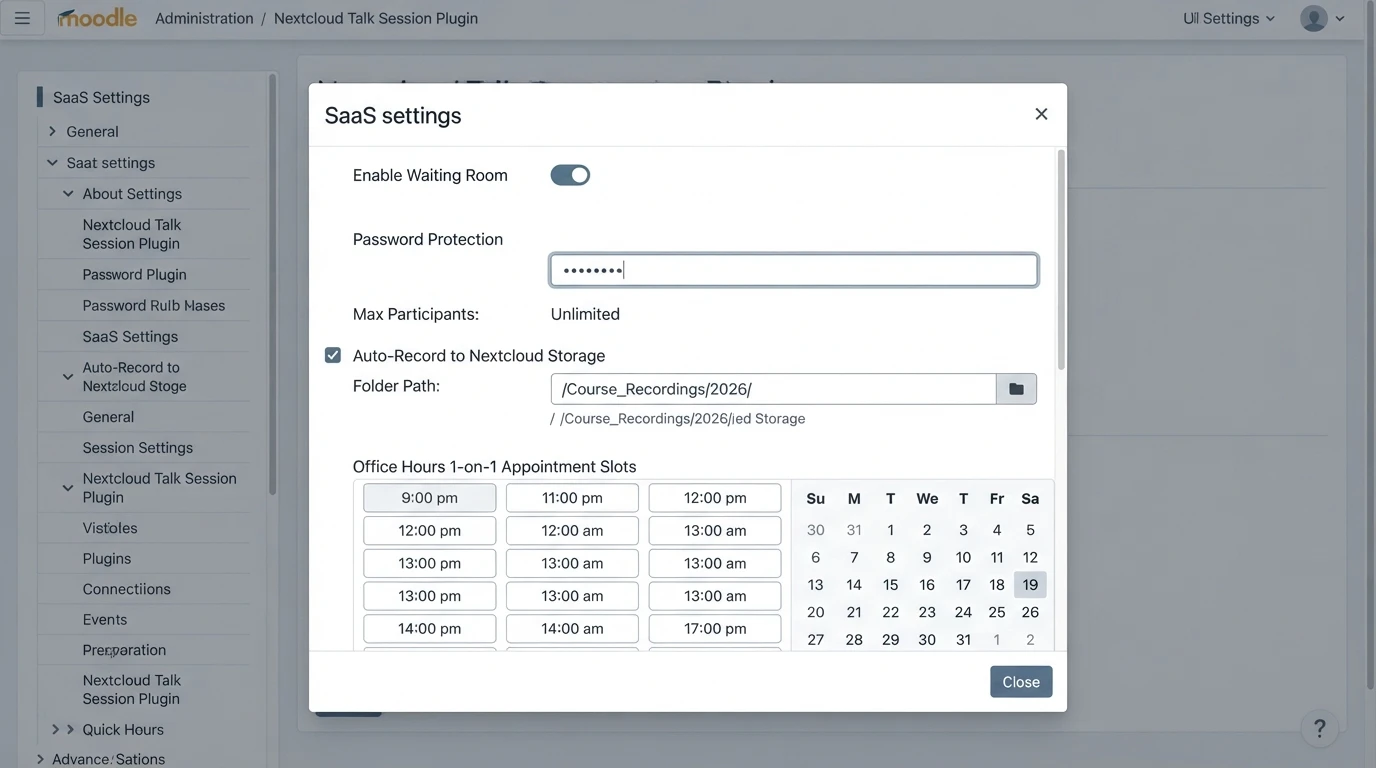Pick day 15 in the calendar
This screenshot has width=1376, height=768.
pos(890,585)
